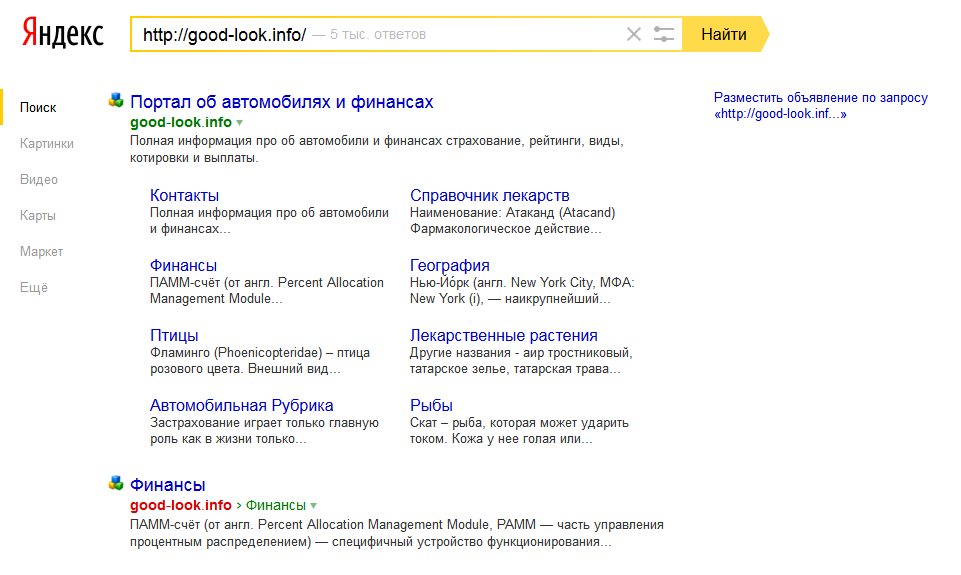Click the '5 тыс. ответов' hint text
Screen dimensions: 961x575
(x=378, y=34)
